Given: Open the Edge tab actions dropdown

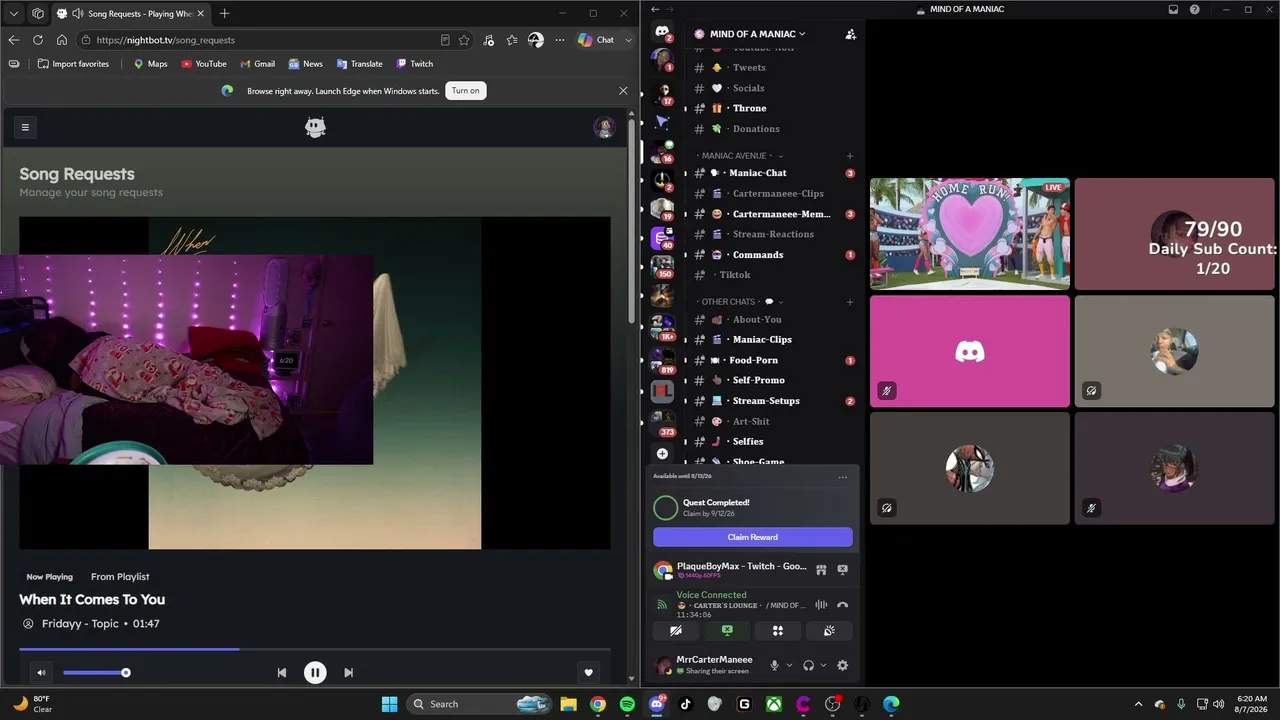Looking at the screenshot, I should coord(14,13).
